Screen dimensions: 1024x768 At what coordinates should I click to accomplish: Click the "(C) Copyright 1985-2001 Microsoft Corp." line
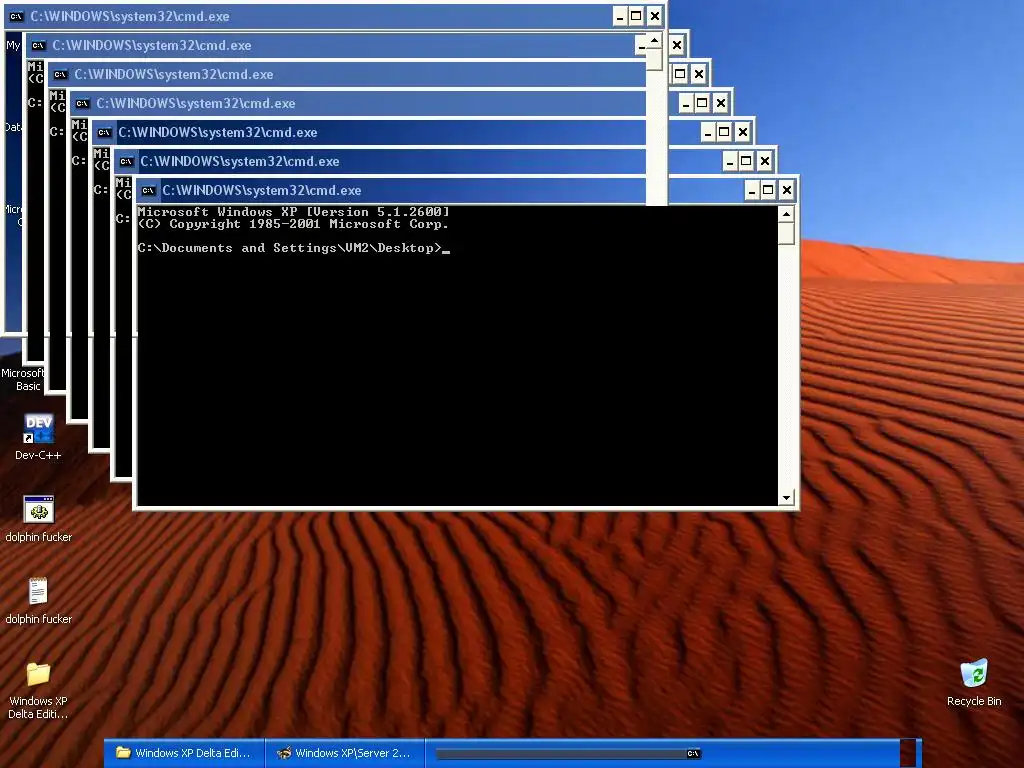pyautogui.click(x=293, y=224)
